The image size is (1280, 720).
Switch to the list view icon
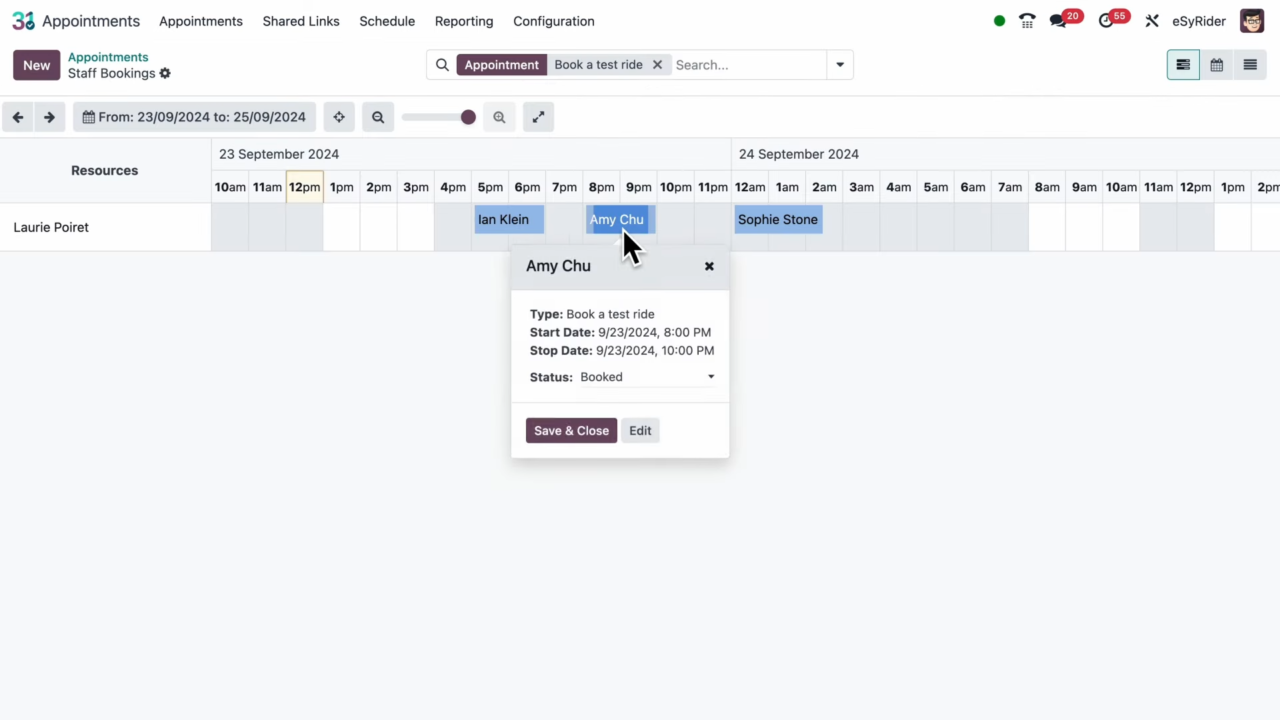pyautogui.click(x=1250, y=64)
